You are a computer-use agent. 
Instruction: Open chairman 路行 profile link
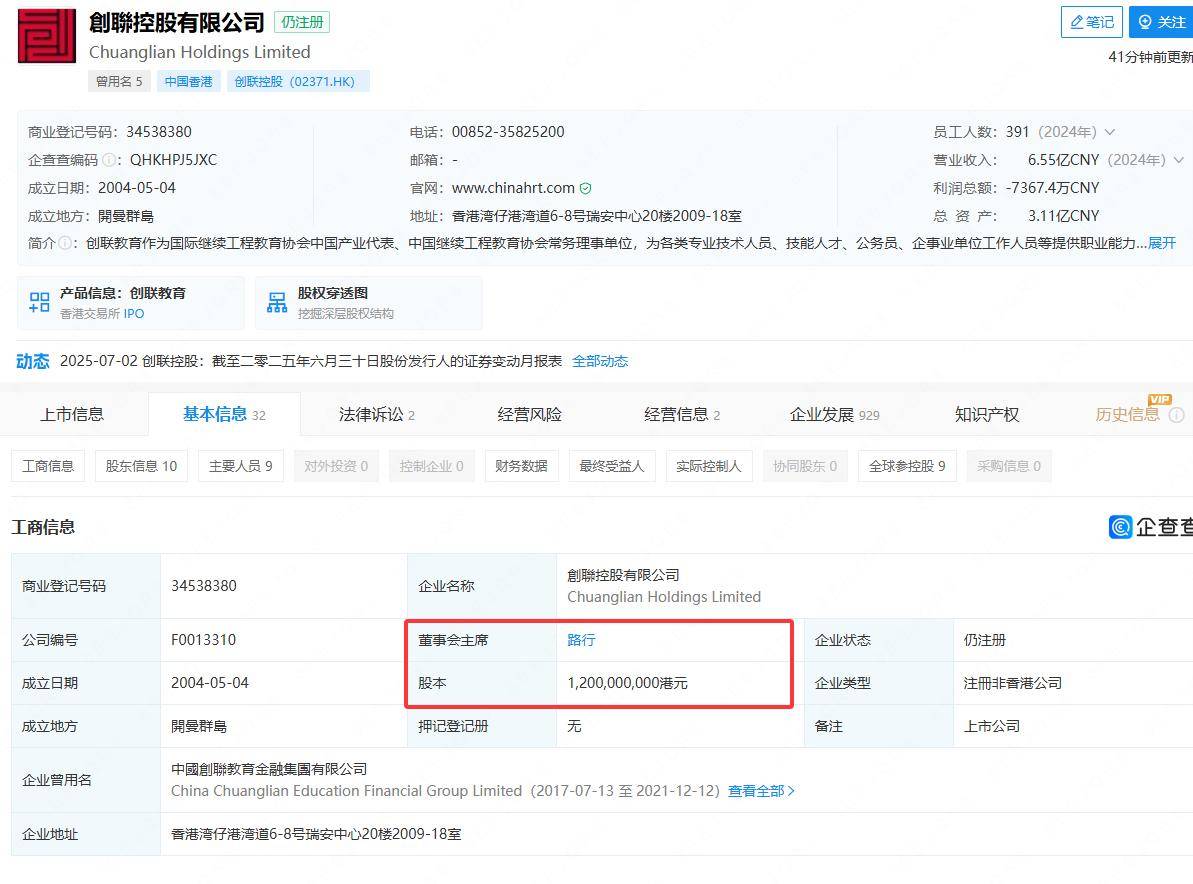[581, 641]
